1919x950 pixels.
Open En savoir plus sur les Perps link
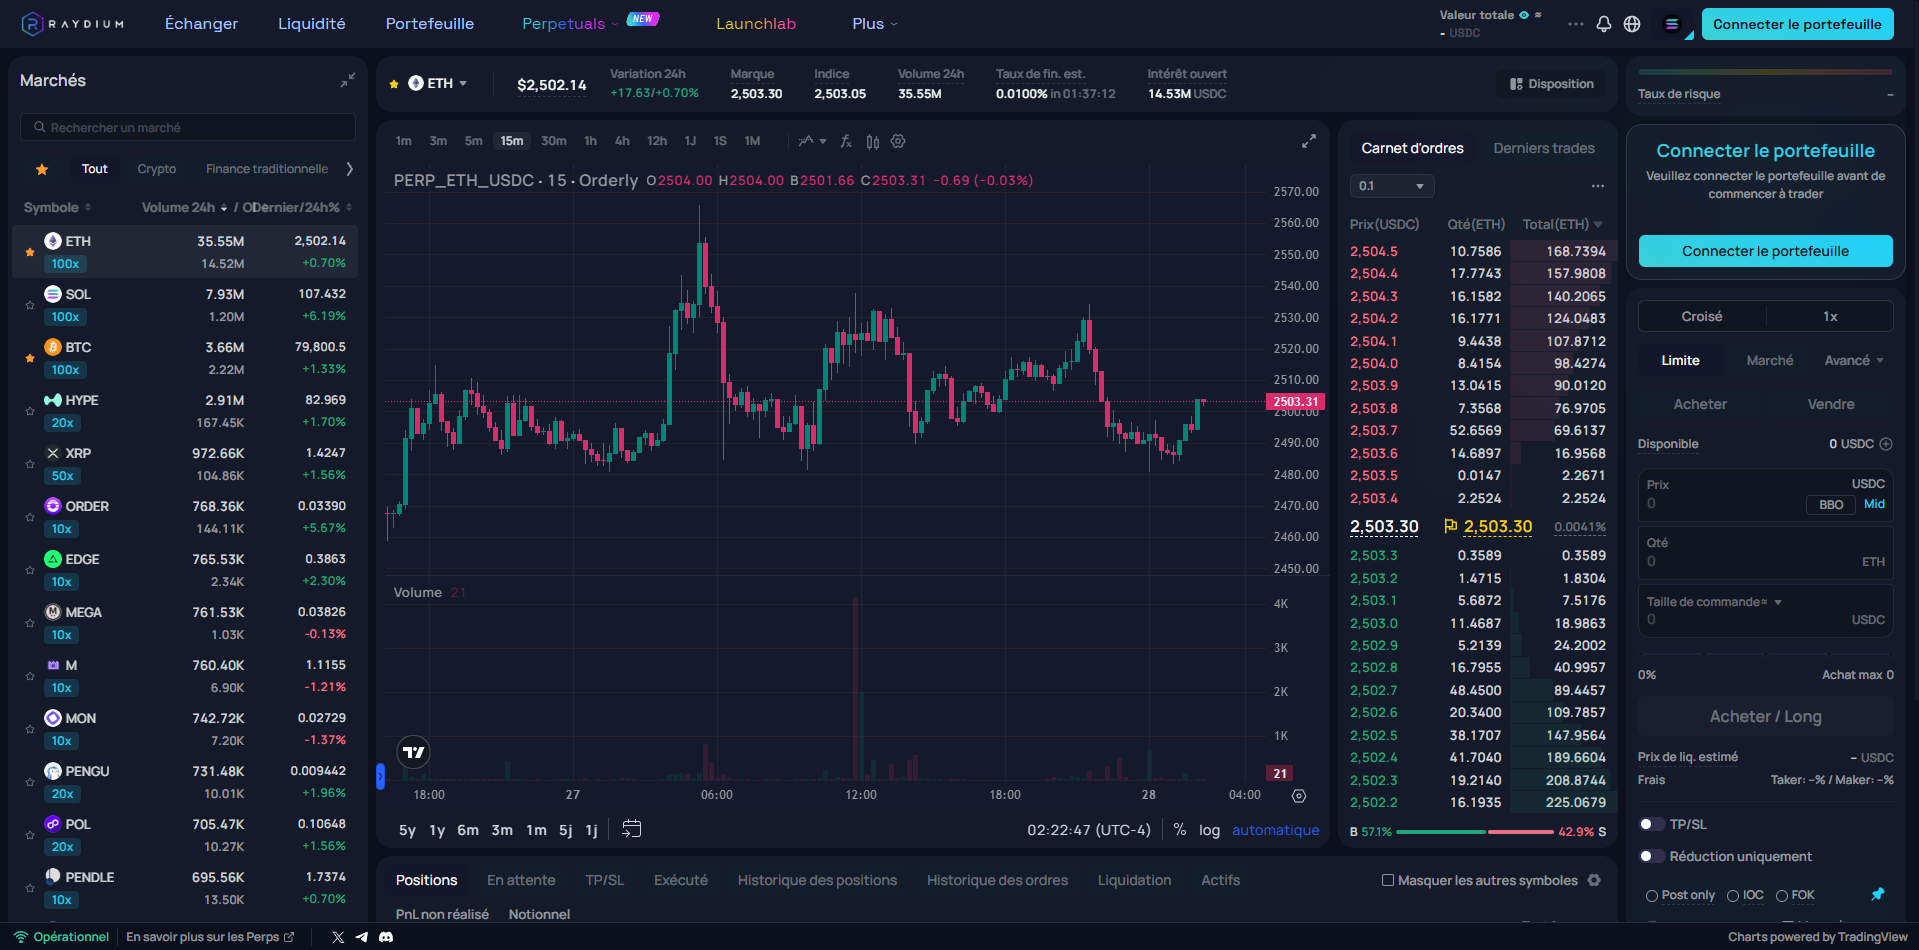(x=210, y=937)
